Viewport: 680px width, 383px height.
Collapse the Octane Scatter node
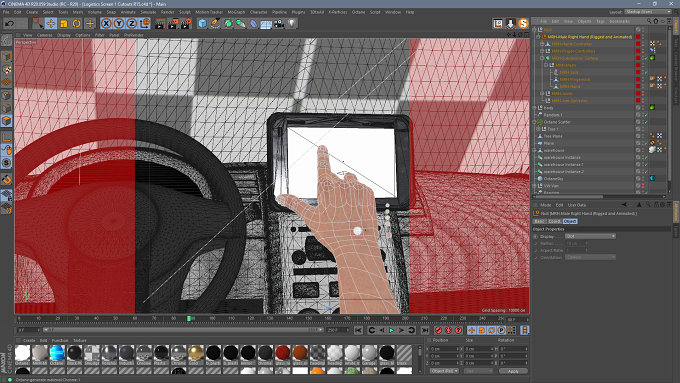(535, 122)
